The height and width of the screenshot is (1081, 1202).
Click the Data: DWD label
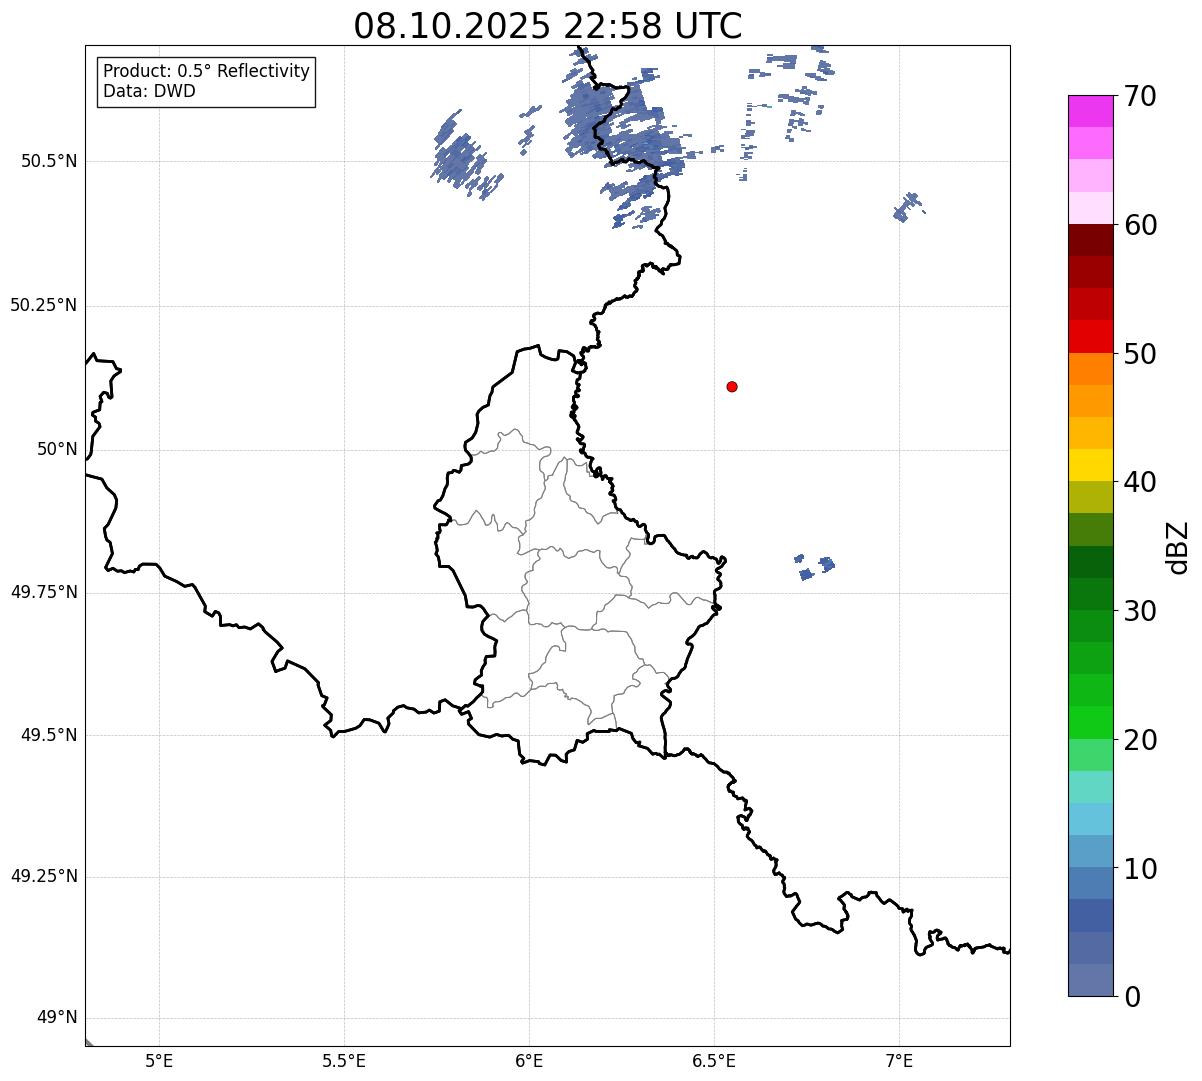[x=149, y=91]
